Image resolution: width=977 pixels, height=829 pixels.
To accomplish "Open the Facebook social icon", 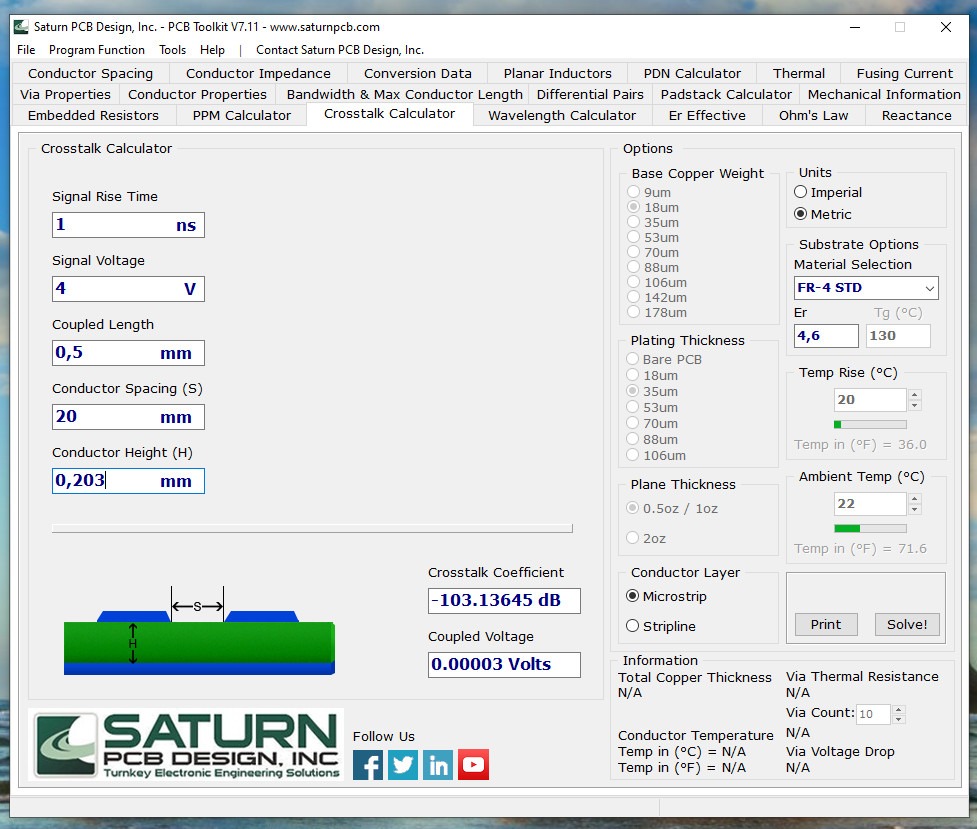I will [x=368, y=765].
